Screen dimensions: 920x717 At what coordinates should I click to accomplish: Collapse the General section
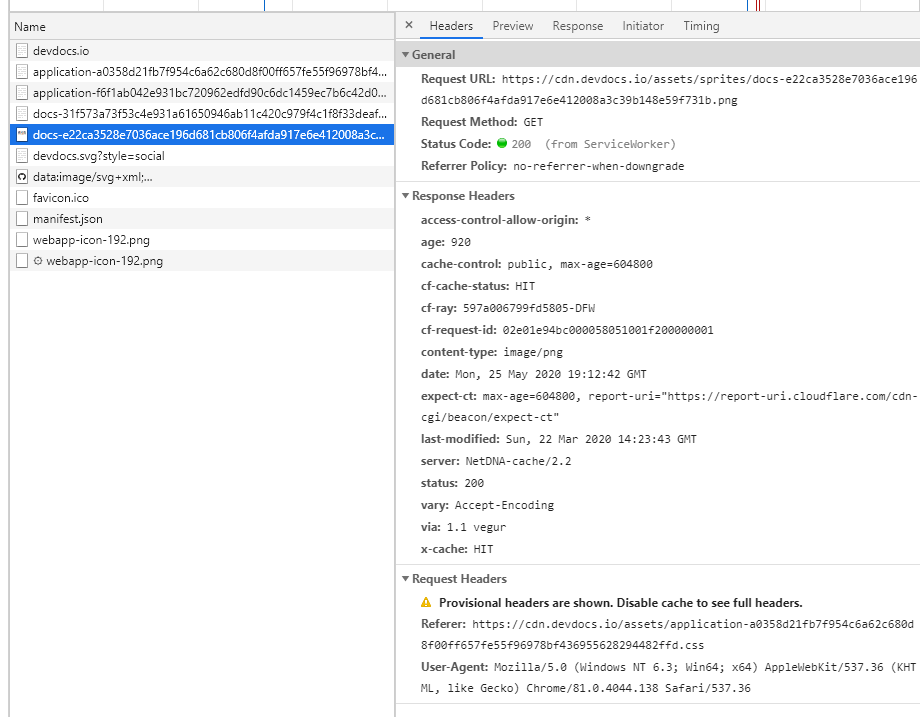click(x=406, y=54)
